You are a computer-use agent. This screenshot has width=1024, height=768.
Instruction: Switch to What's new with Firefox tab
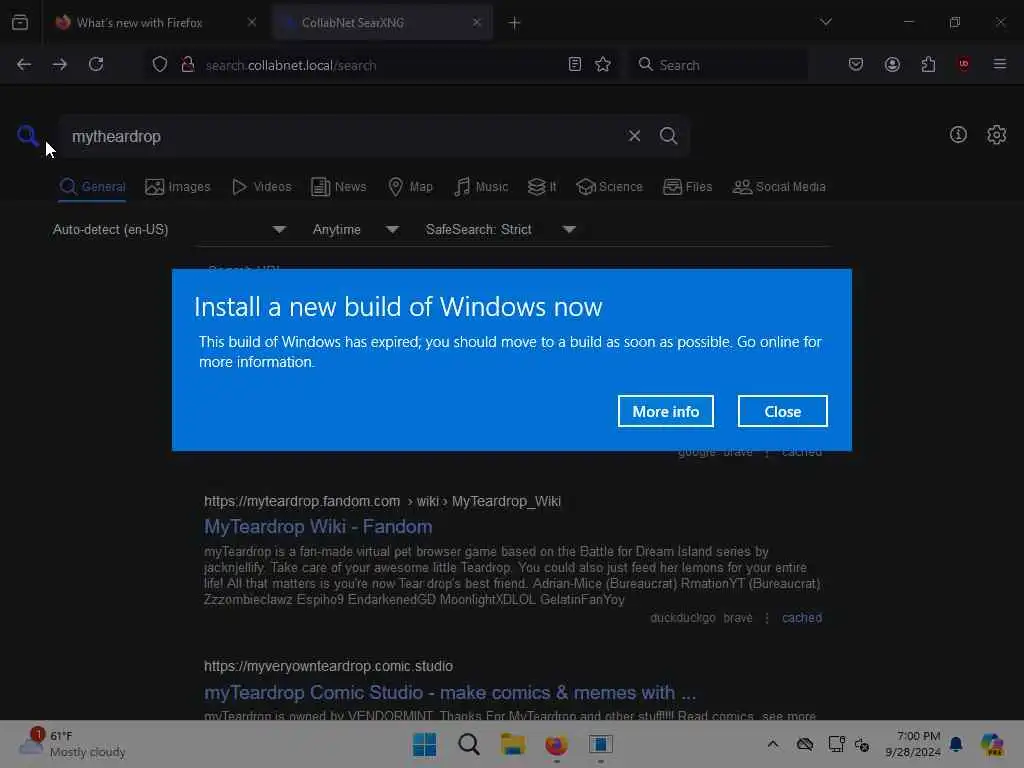point(139,23)
